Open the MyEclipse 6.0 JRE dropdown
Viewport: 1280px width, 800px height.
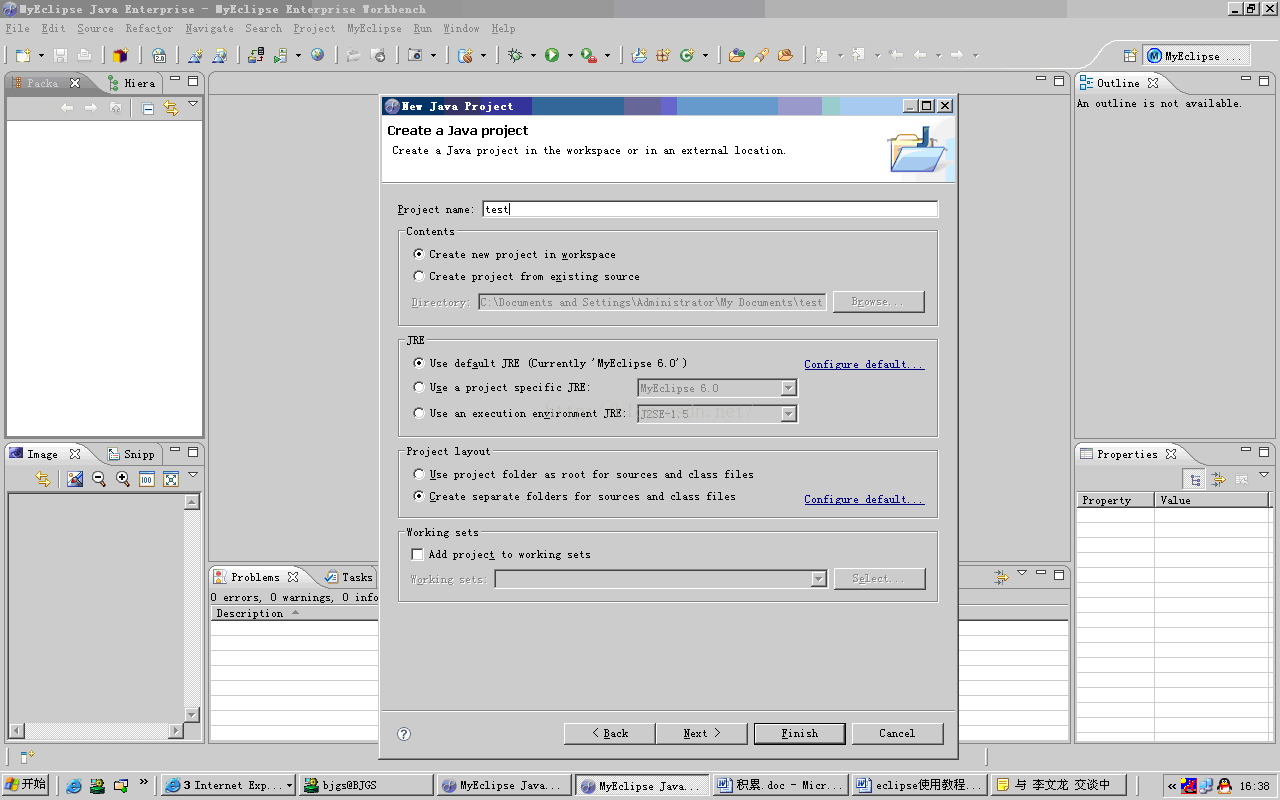click(788, 388)
